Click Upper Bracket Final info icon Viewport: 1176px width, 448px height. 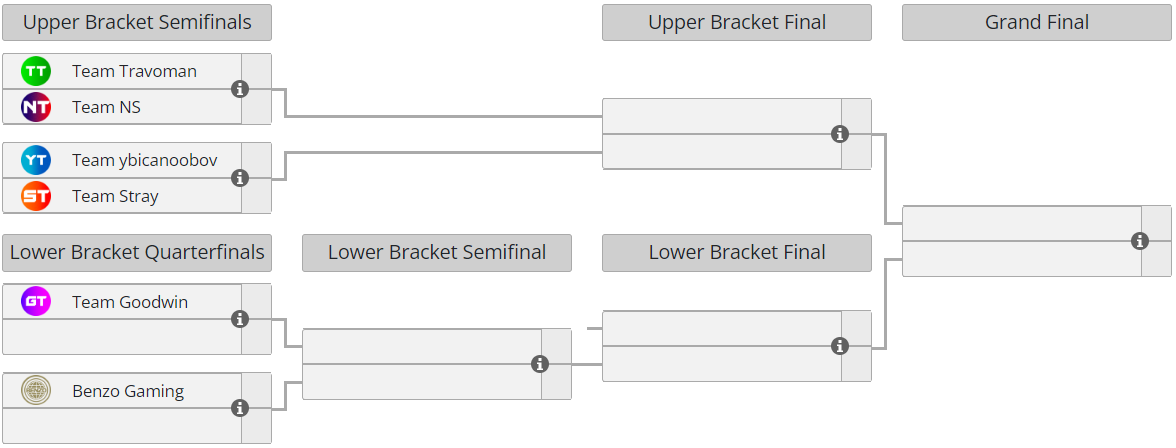pos(840,134)
